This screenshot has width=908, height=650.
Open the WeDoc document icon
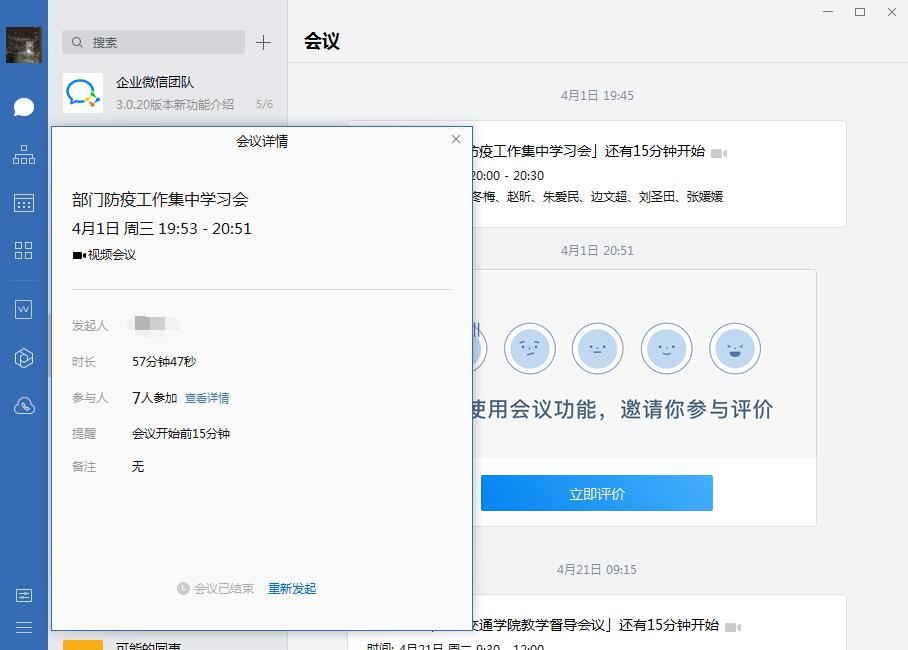[24, 310]
